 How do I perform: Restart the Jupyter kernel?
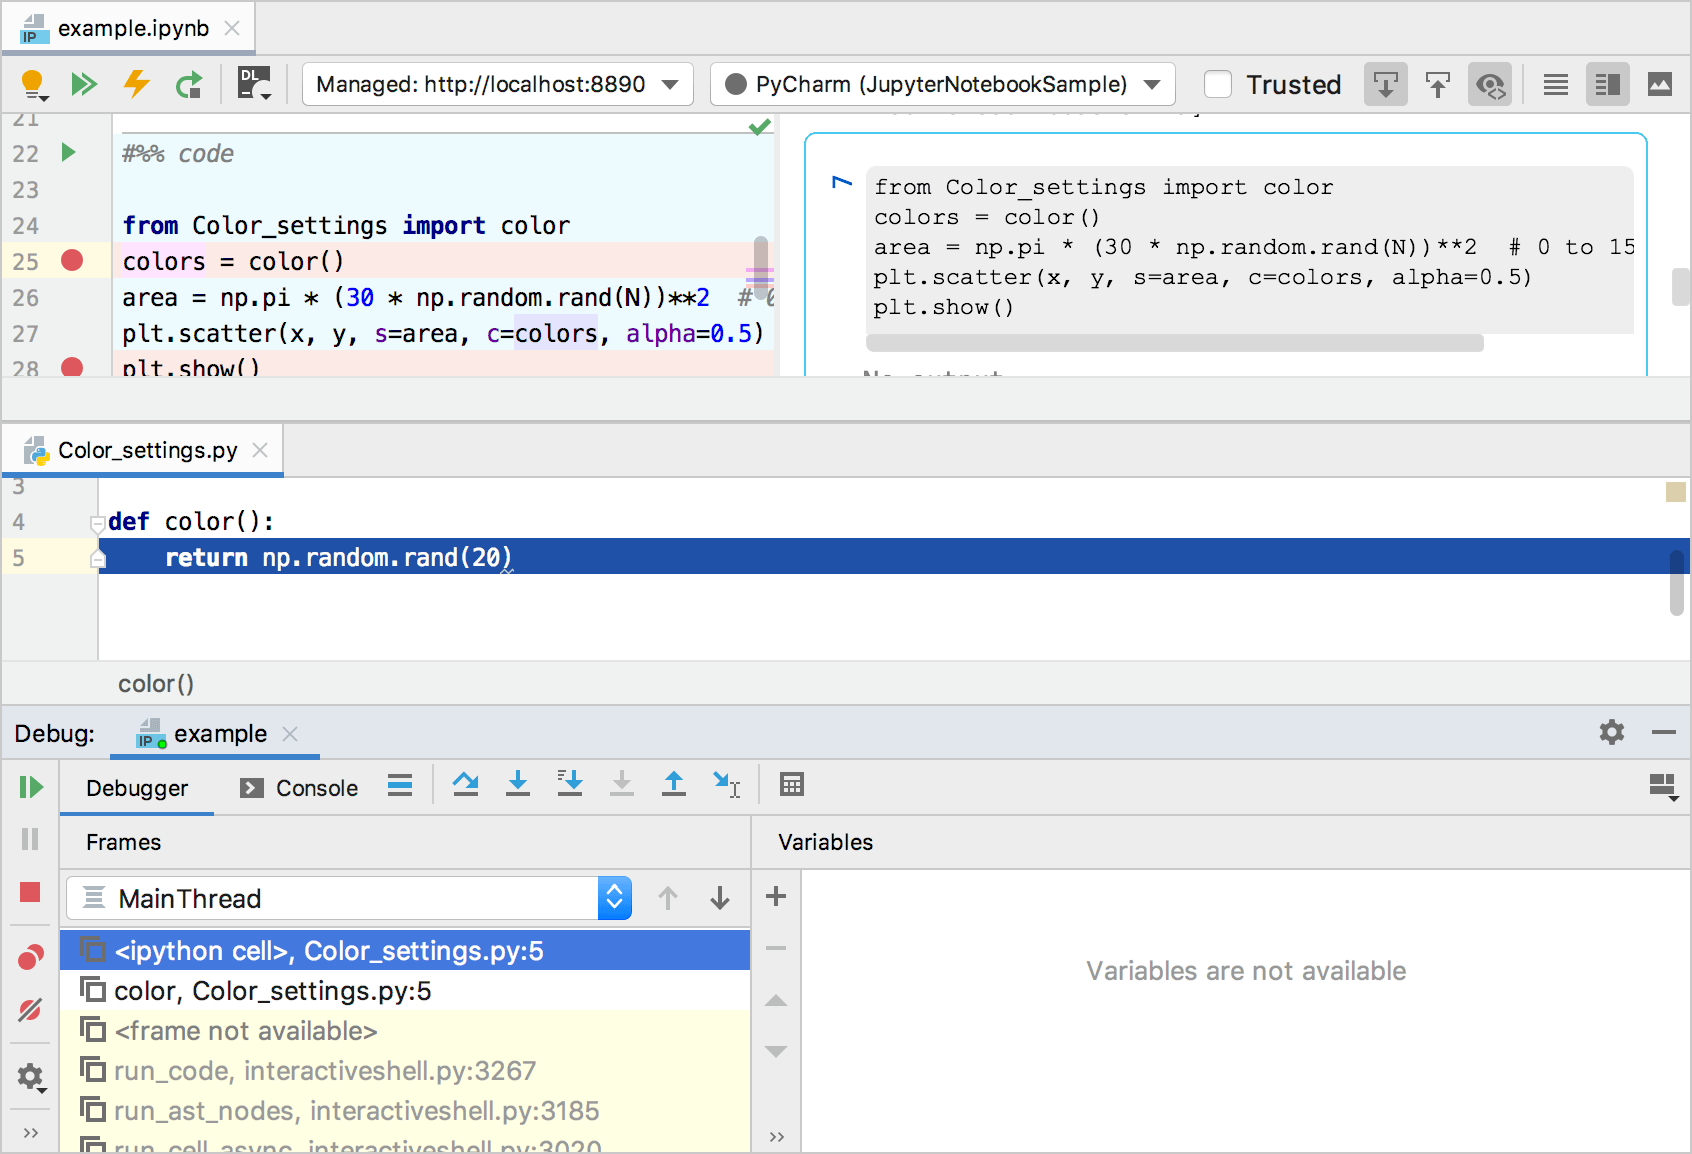pyautogui.click(x=190, y=84)
